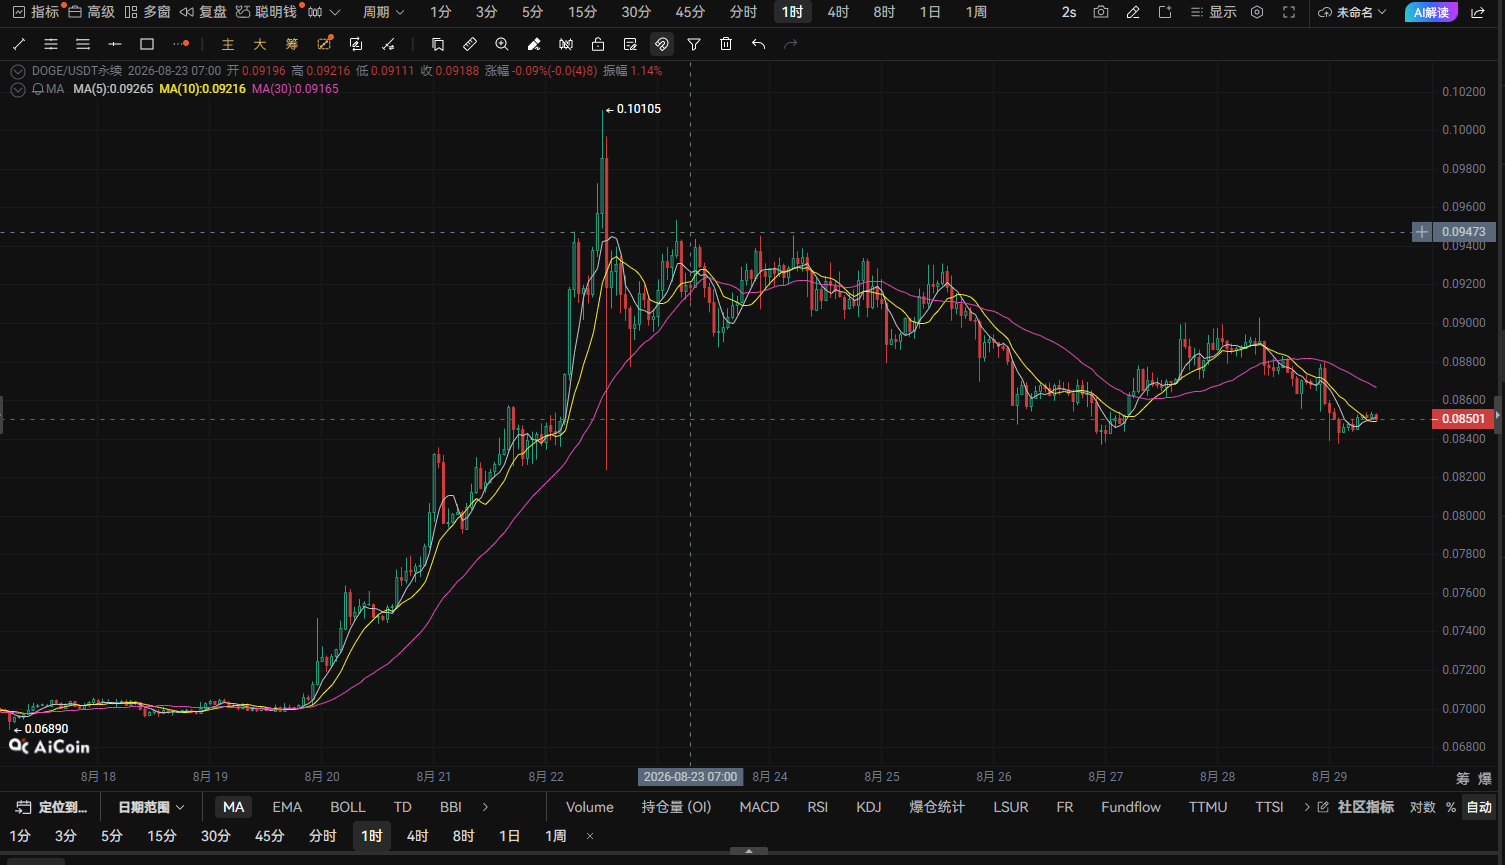1505x865 pixels.
Task: Collapse the DOGE/USDT legend row
Action: click(x=18, y=71)
